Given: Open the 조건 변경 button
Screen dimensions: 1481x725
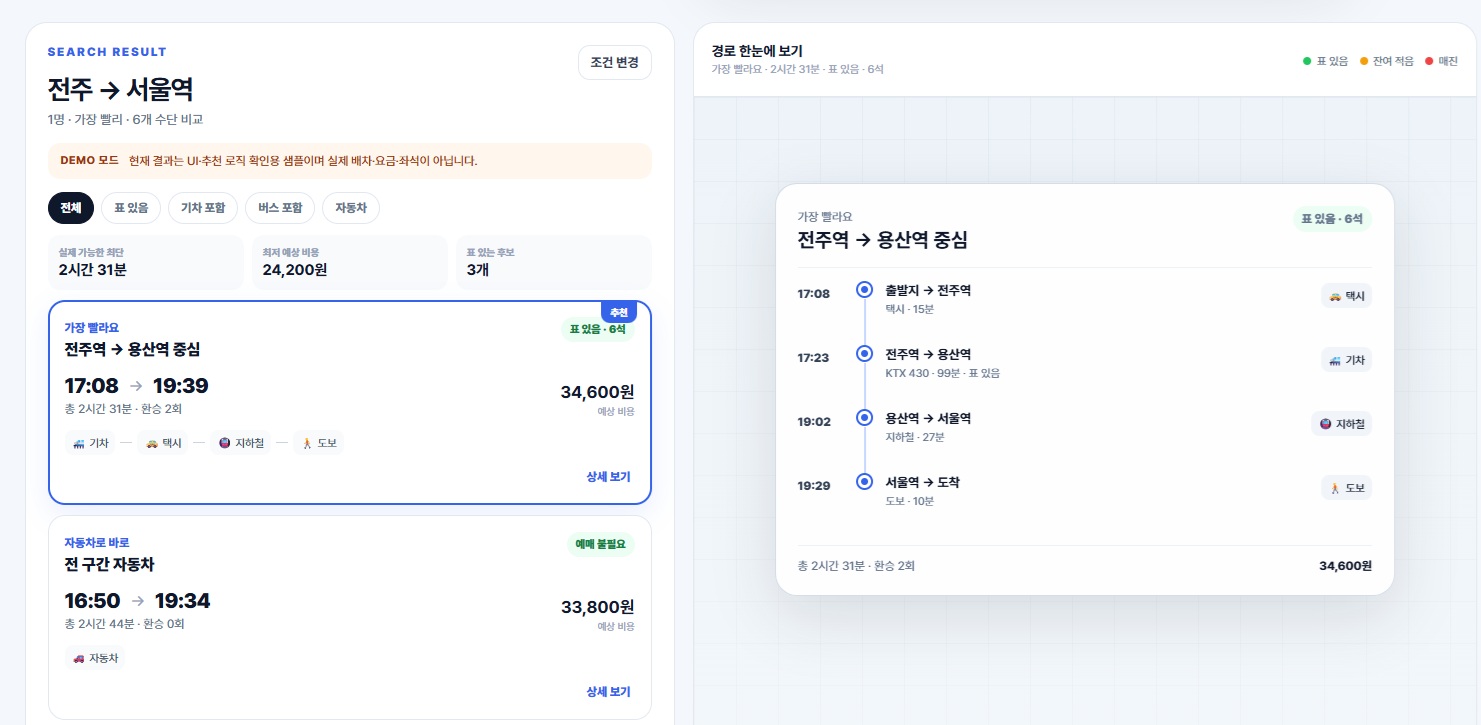Looking at the screenshot, I should [x=615, y=62].
